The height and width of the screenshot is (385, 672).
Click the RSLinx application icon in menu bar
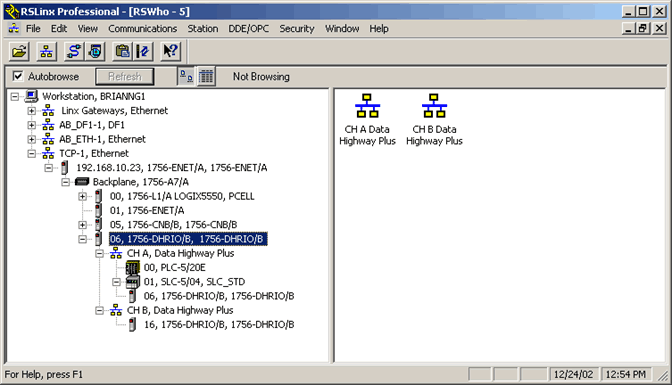click(x=14, y=29)
